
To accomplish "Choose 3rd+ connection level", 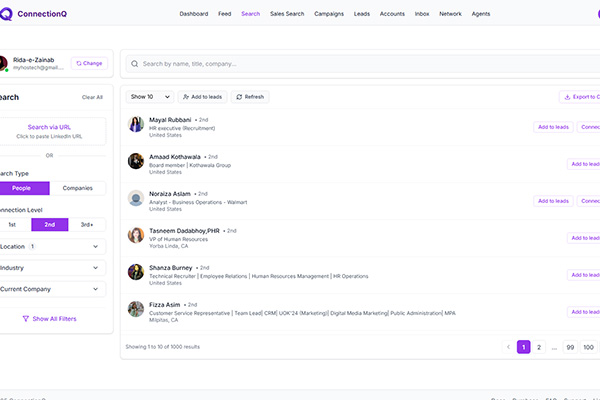I will click(x=87, y=225).
